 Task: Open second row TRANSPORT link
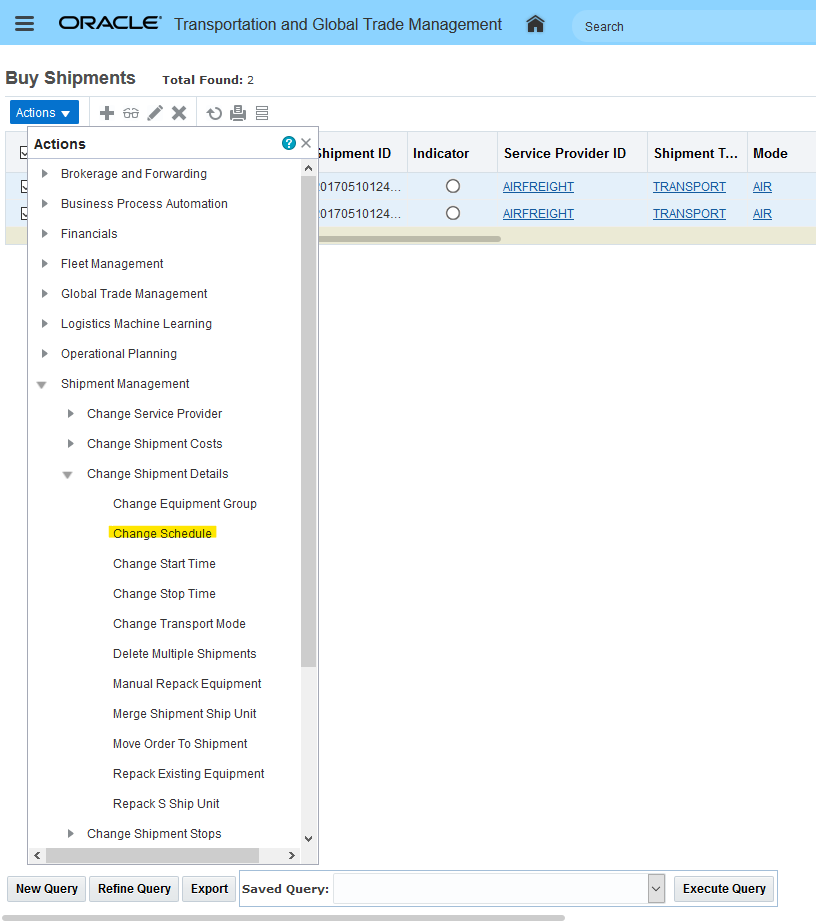tap(689, 214)
